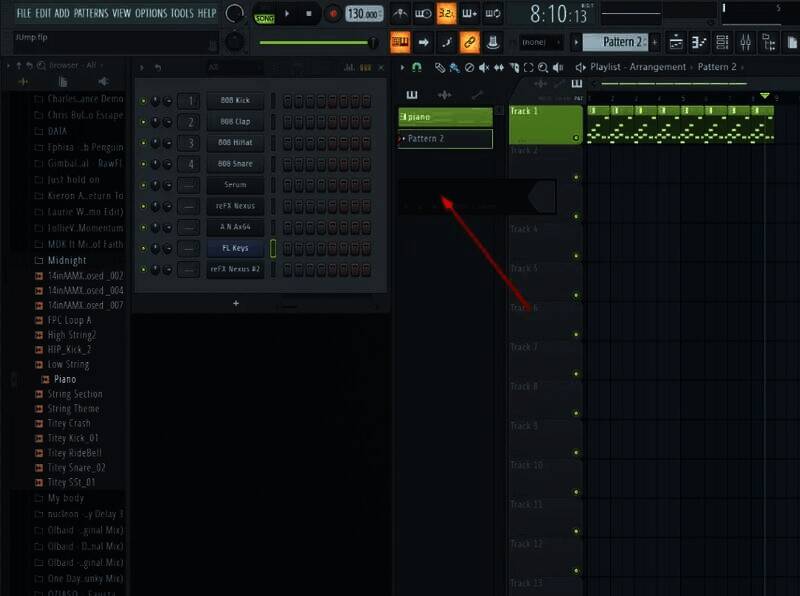The height and width of the screenshot is (596, 800).
Task: Click the Serum channel button
Action: tap(235, 185)
